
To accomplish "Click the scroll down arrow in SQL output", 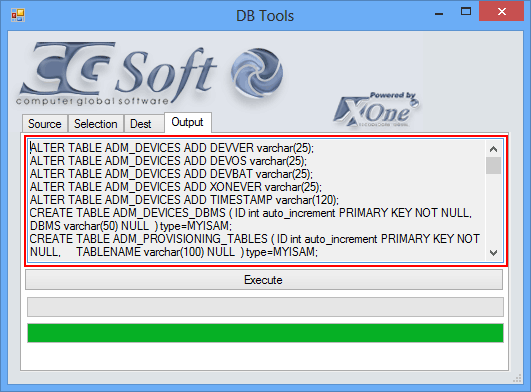I will coord(493,253).
